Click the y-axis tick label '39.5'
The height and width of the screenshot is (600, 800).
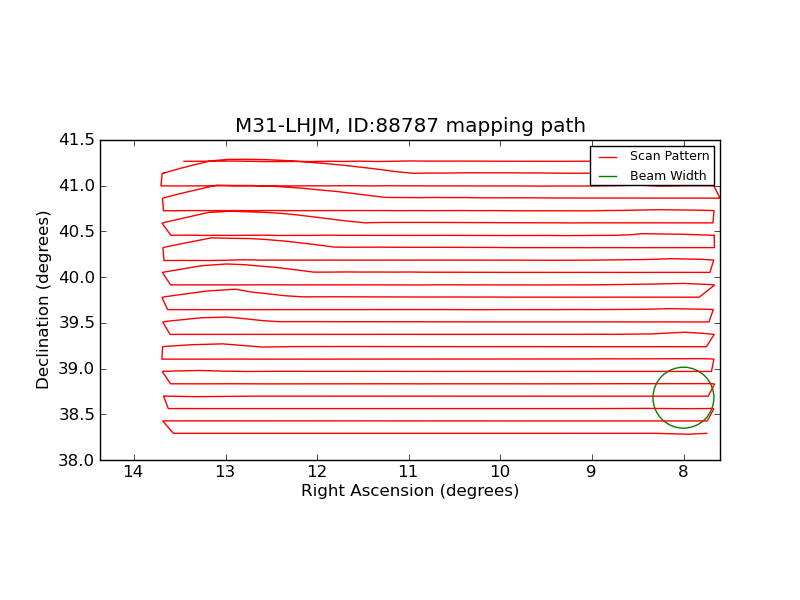coord(77,323)
